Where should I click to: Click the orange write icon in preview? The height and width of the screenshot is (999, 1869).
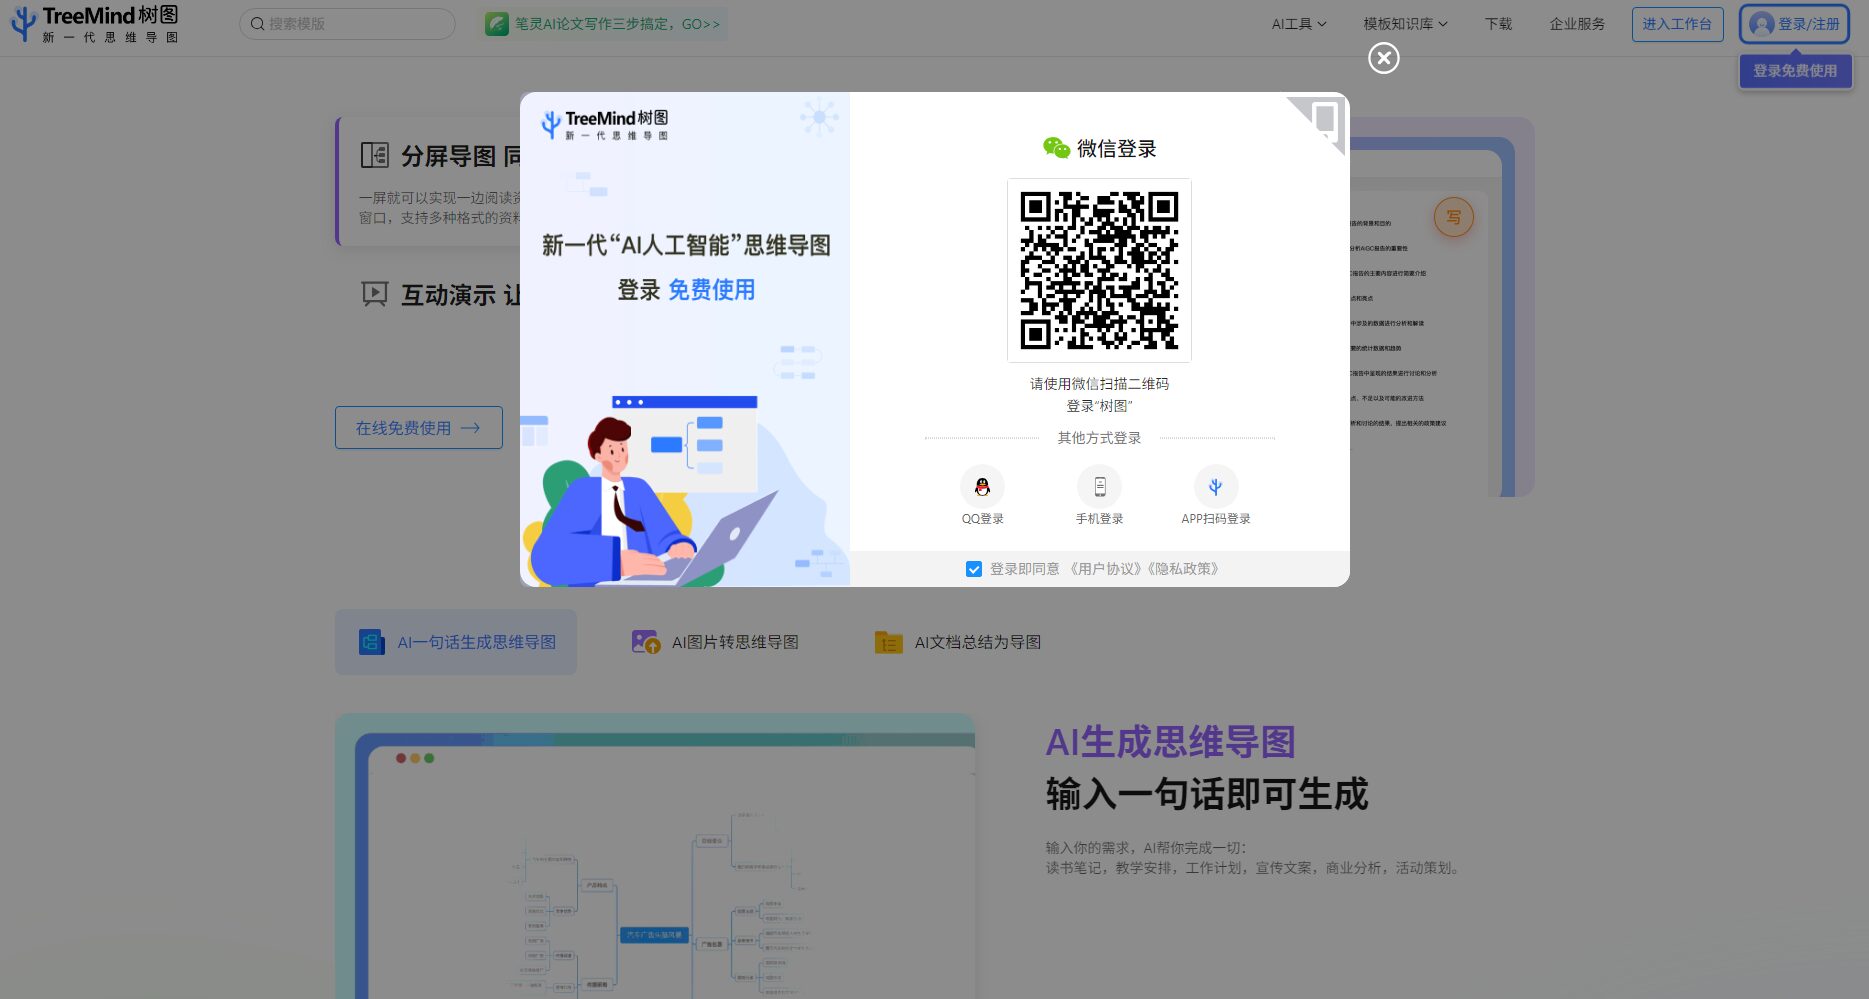click(x=1453, y=217)
